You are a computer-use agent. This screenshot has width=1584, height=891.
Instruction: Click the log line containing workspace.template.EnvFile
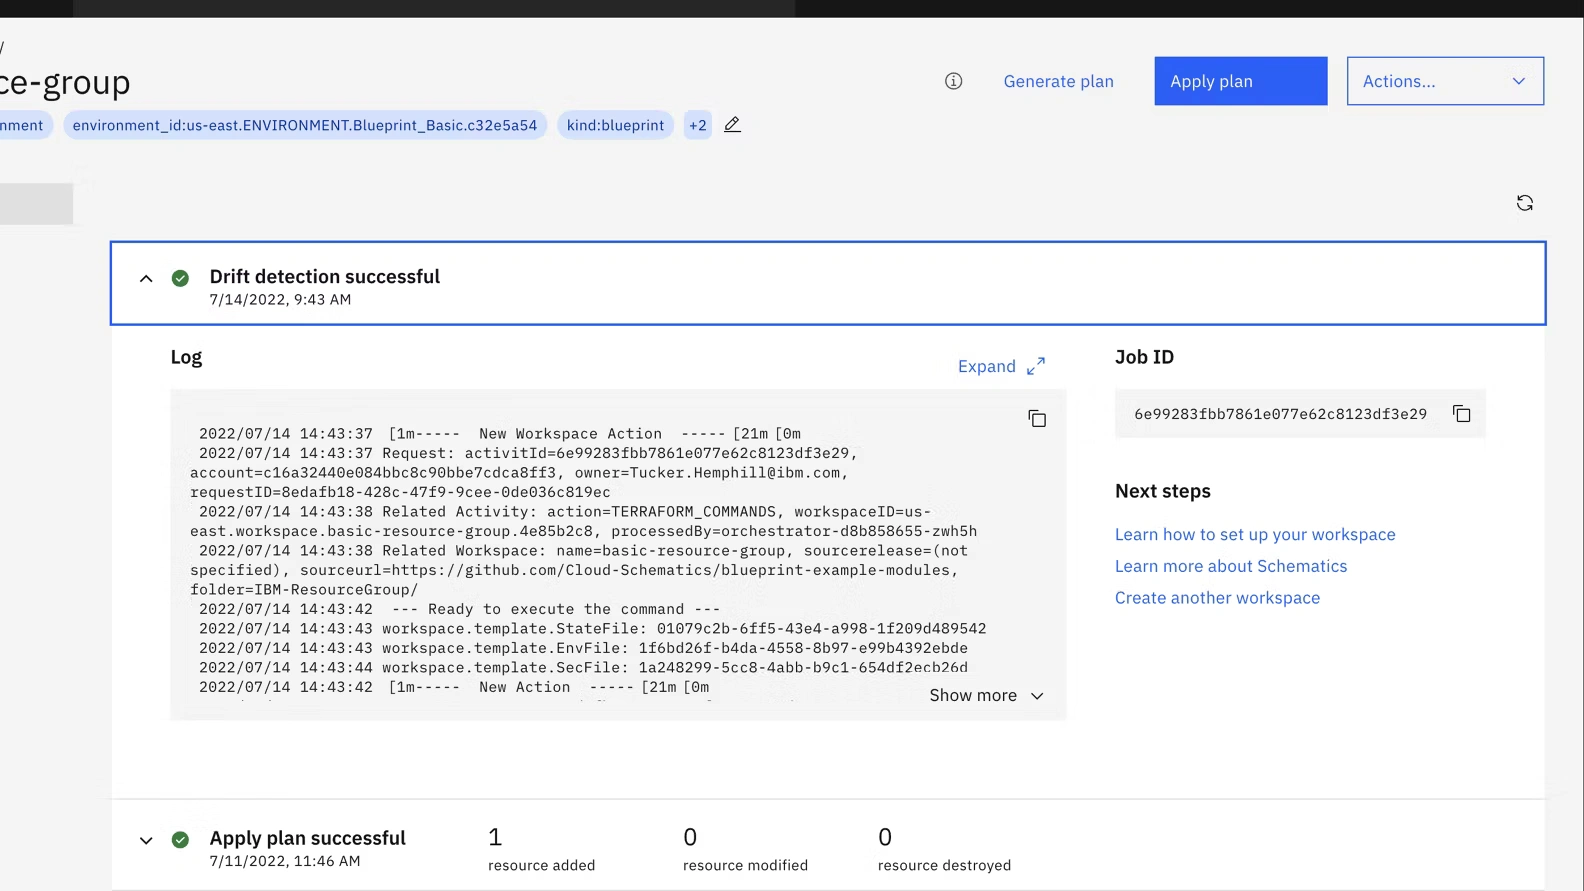pyautogui.click(x=583, y=648)
